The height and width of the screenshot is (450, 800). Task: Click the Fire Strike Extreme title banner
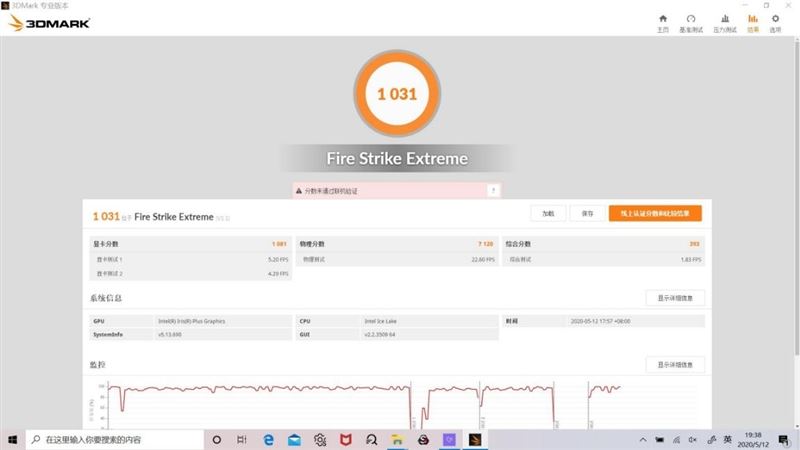click(397, 158)
